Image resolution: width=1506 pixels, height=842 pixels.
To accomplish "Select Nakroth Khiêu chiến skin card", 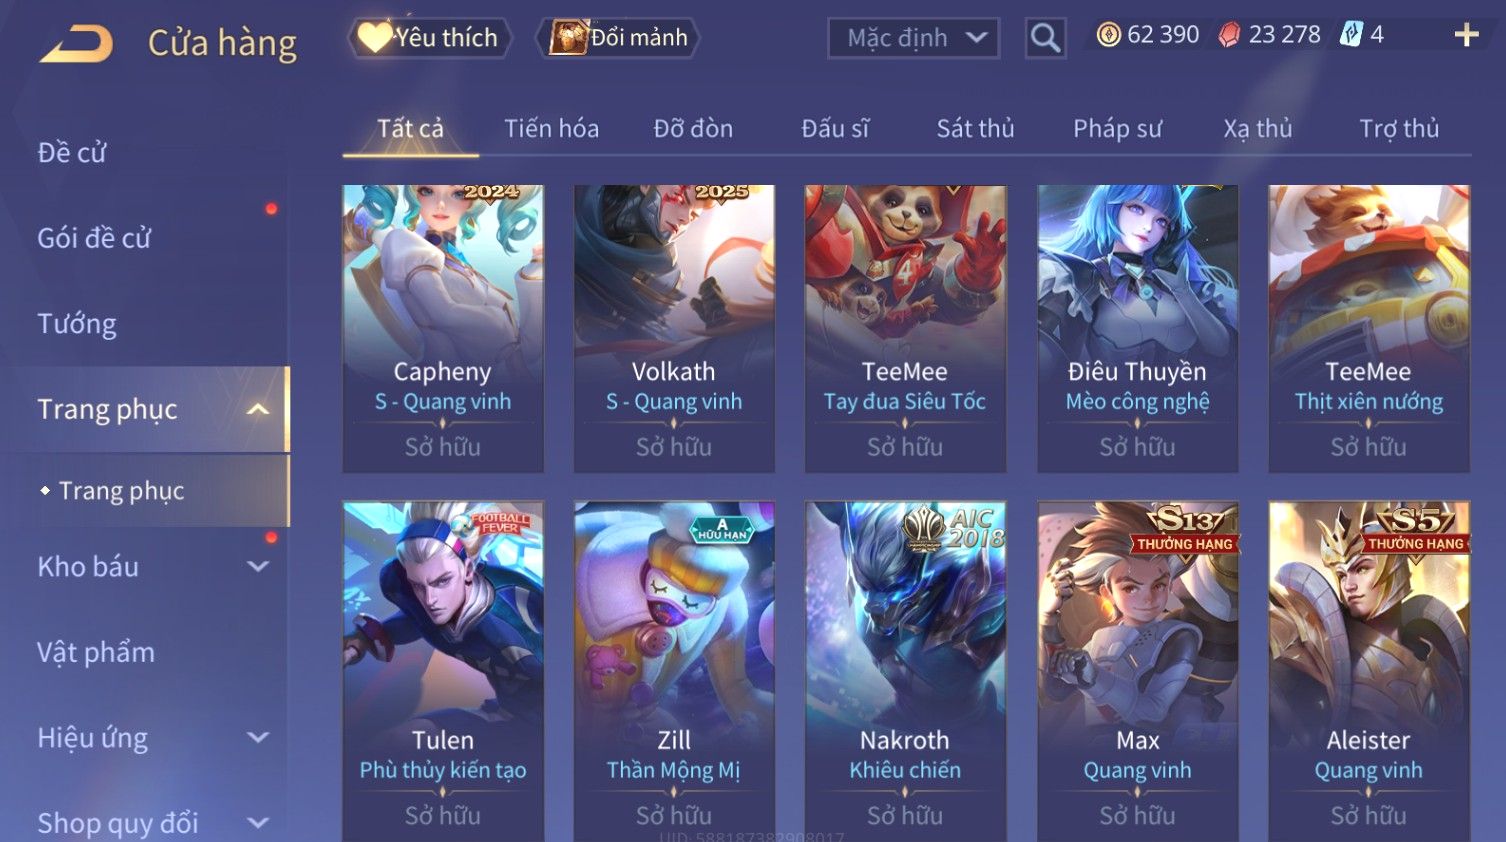I will [x=905, y=670].
